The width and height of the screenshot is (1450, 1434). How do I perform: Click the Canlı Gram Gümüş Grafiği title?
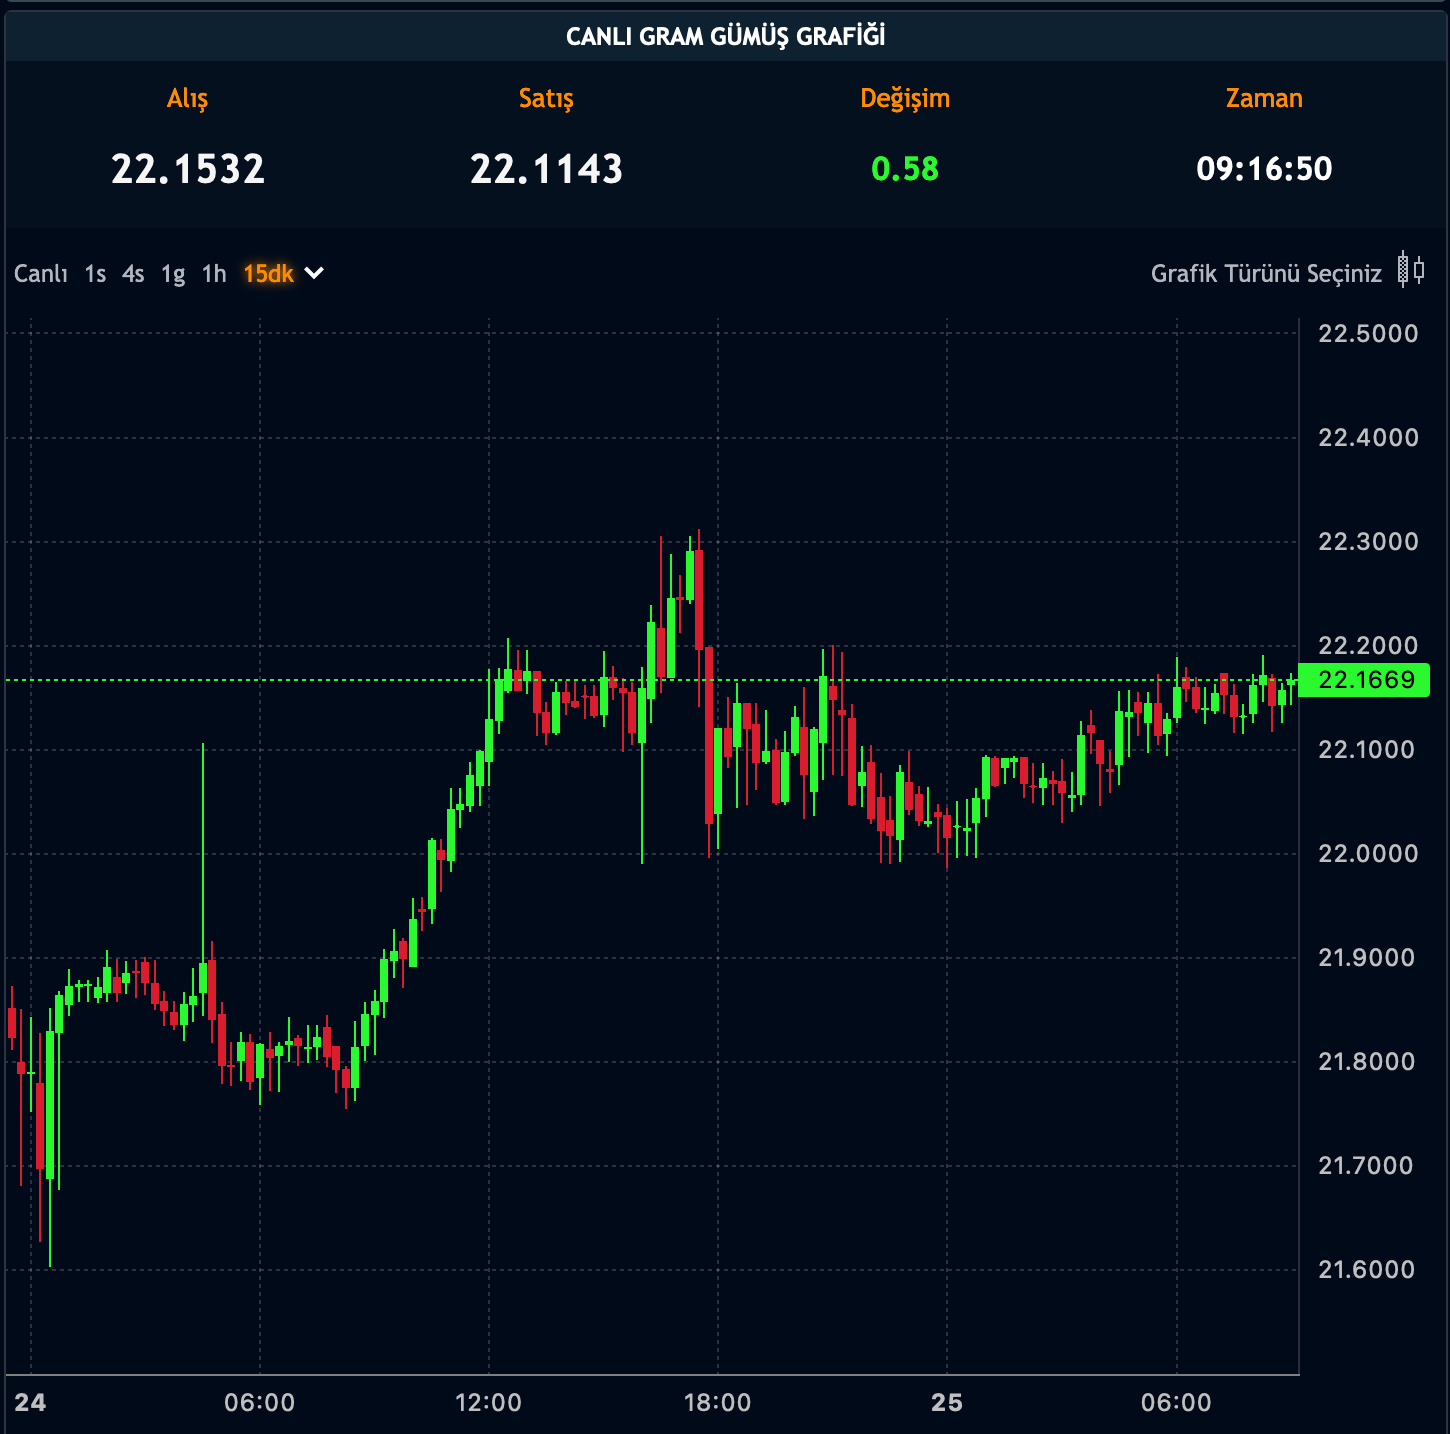click(725, 37)
